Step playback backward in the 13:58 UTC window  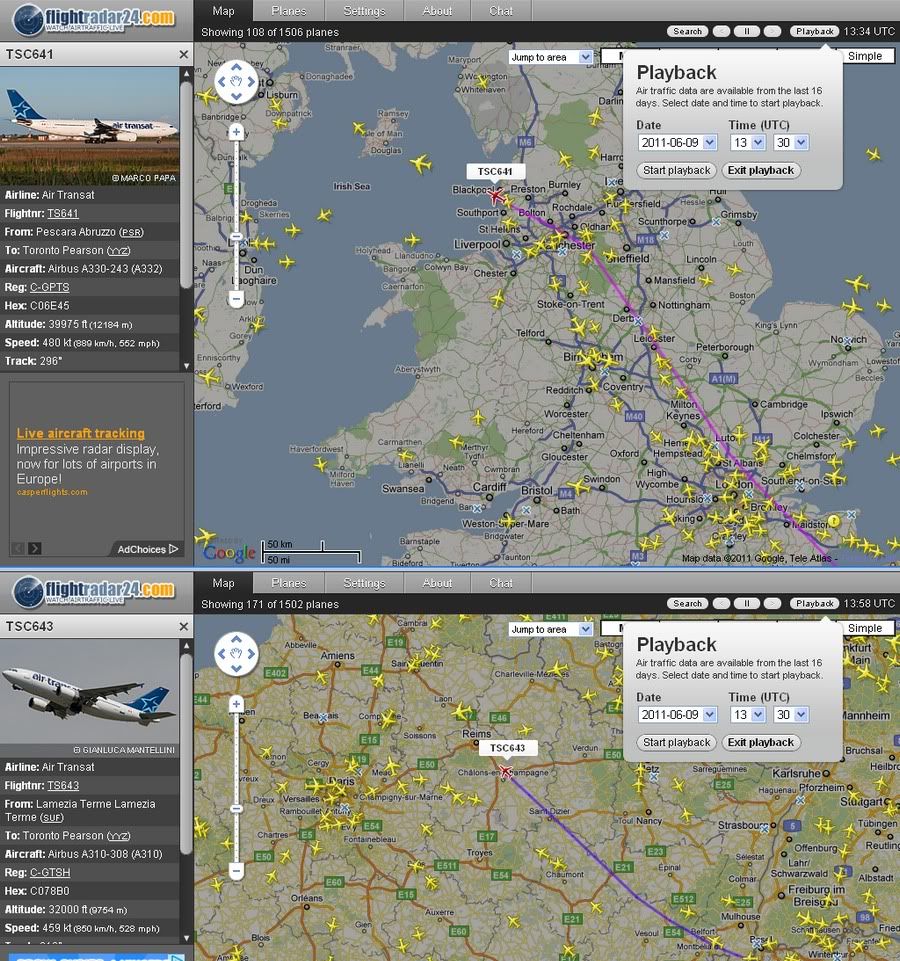tap(722, 603)
